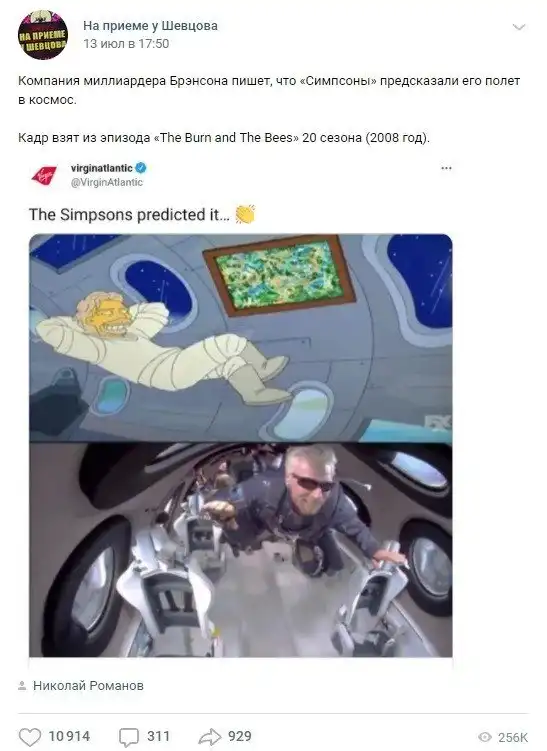Click the share count 929
Image resolution: width=547 pixels, height=751 pixels.
pyautogui.click(x=239, y=736)
